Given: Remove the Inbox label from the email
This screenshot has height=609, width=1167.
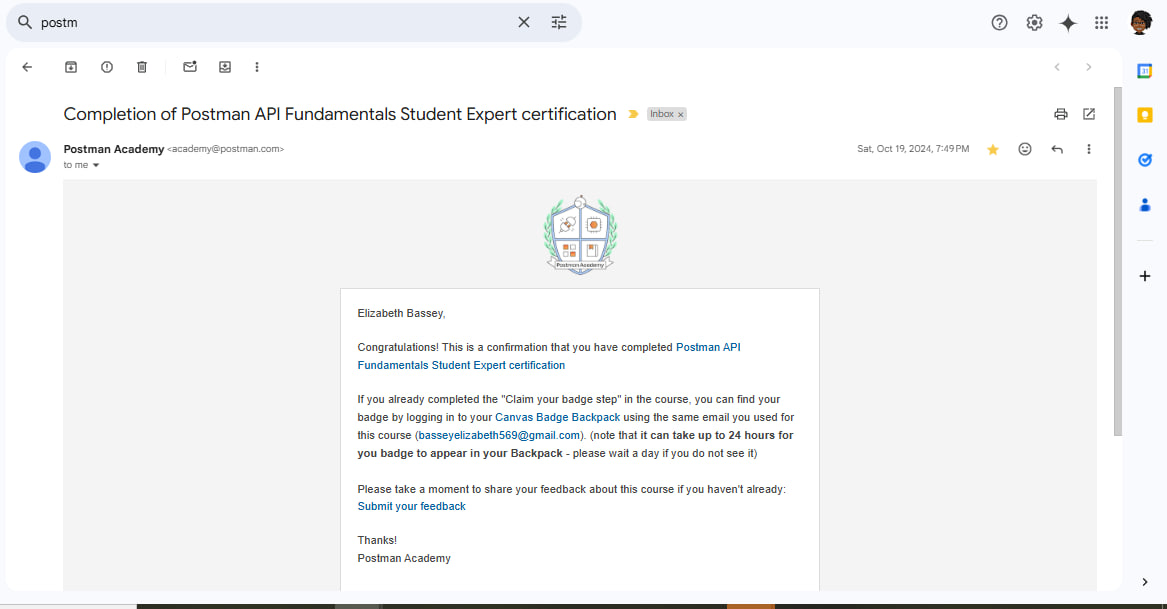Looking at the screenshot, I should pyautogui.click(x=680, y=115).
